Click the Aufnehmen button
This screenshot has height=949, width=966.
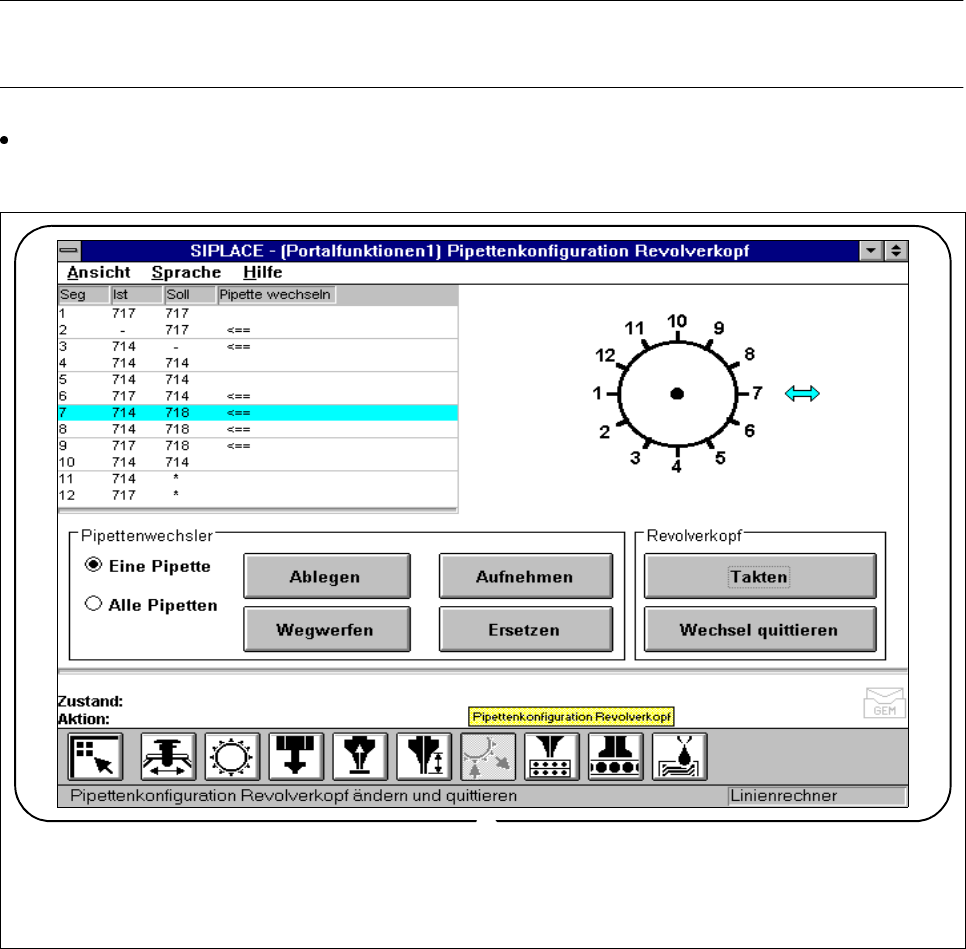coord(526,576)
